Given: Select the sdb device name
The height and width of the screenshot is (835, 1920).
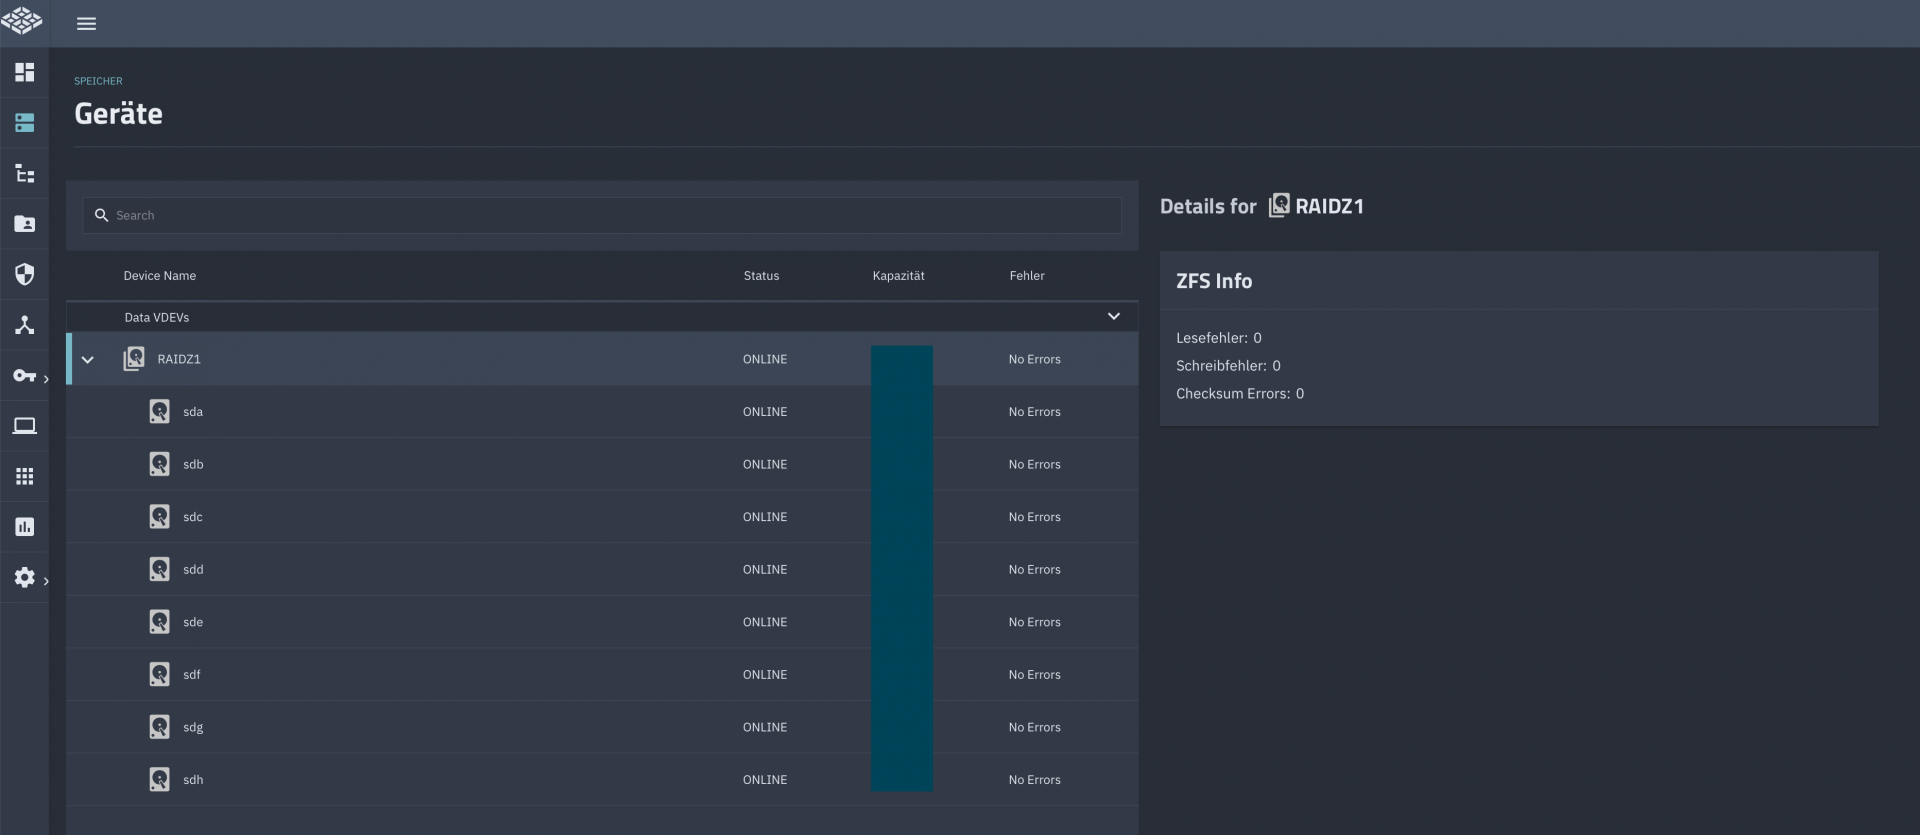Looking at the screenshot, I should [193, 464].
